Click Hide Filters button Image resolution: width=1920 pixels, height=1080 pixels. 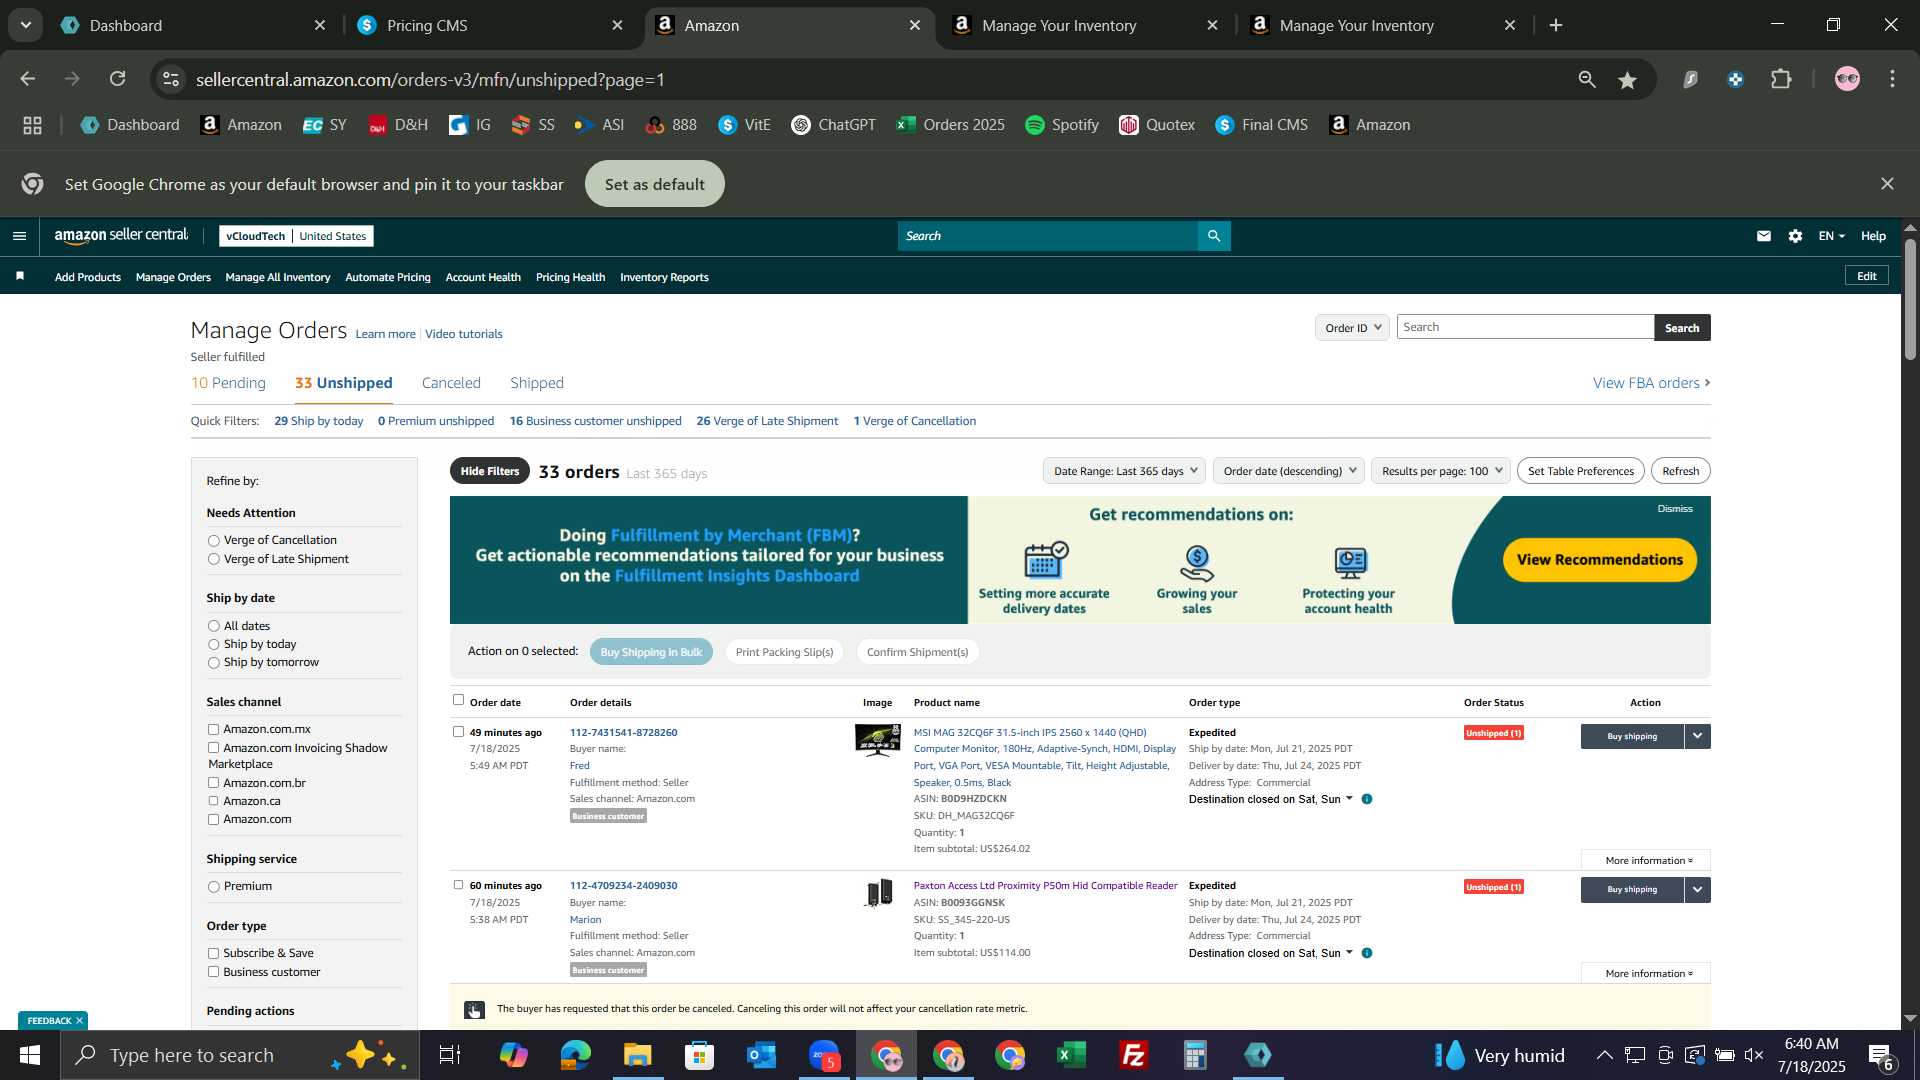pyautogui.click(x=490, y=471)
